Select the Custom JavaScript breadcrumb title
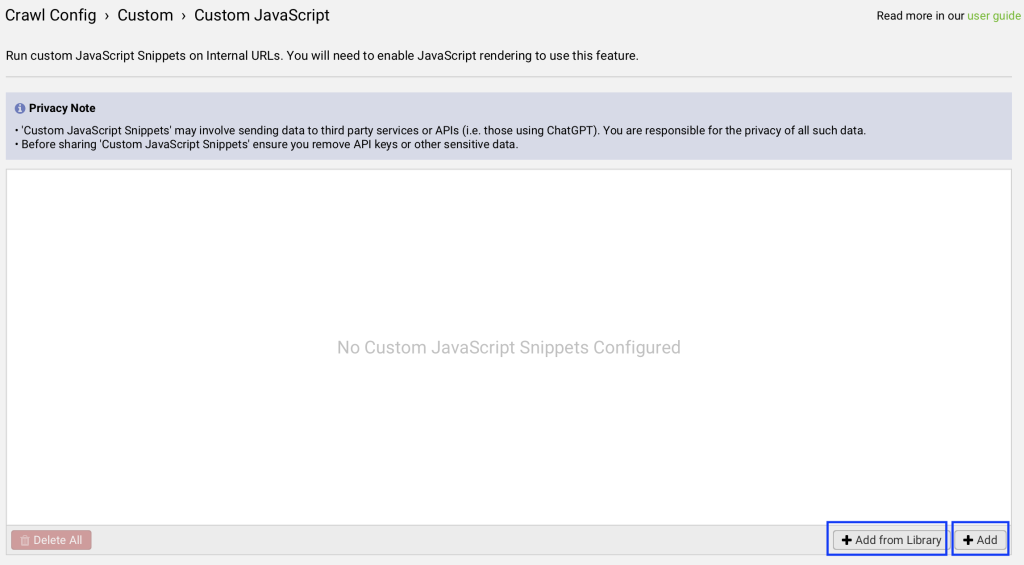This screenshot has width=1024, height=565. tap(261, 15)
